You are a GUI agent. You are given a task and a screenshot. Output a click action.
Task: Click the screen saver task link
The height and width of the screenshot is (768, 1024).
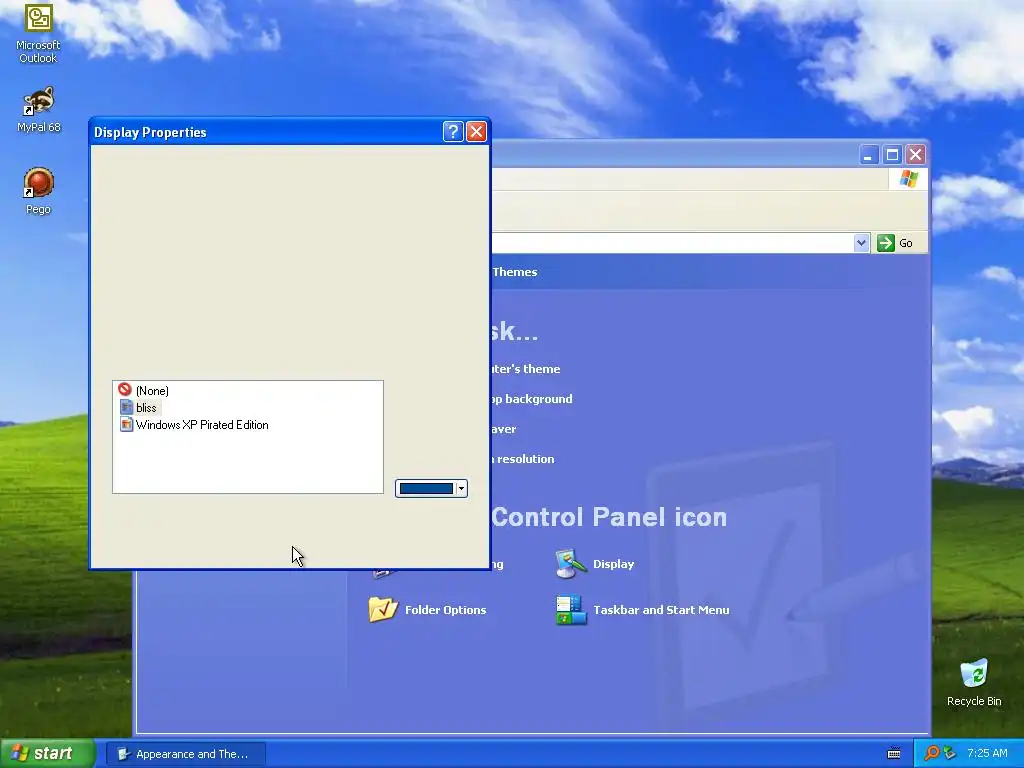click(x=504, y=429)
